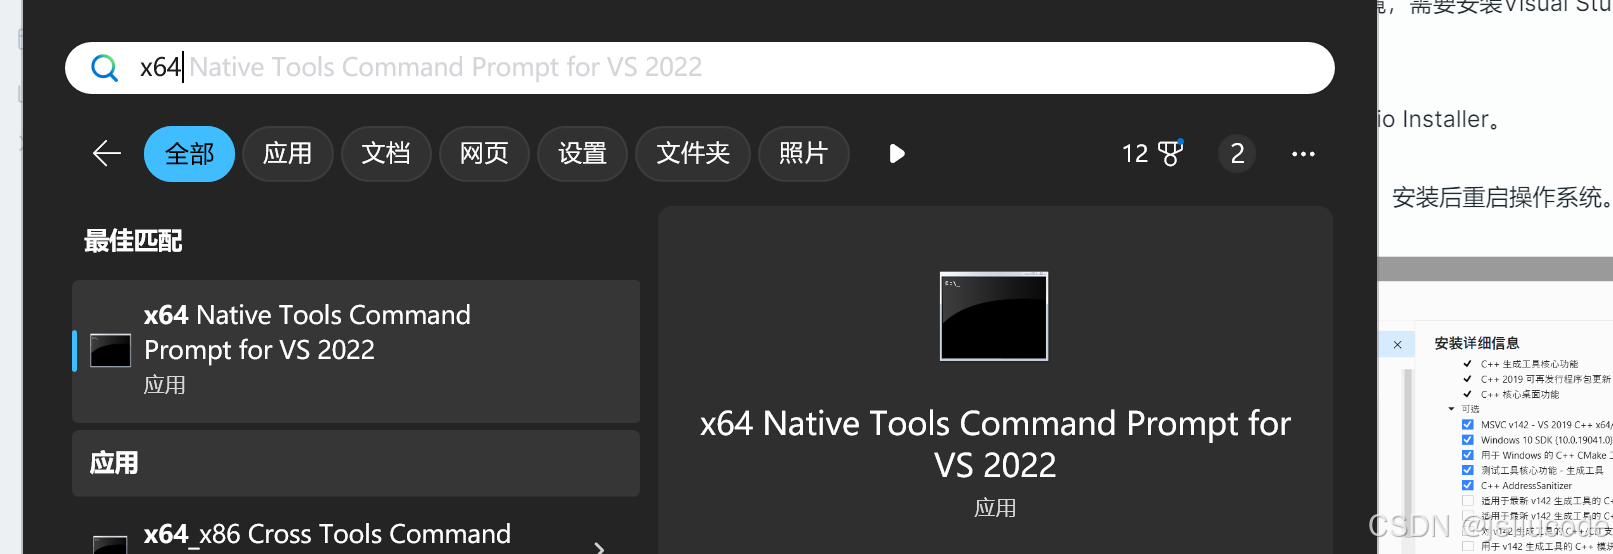
Task: Uncheck 测试工具核心功能 - 生成工具 checkbox
Action: tap(1467, 470)
